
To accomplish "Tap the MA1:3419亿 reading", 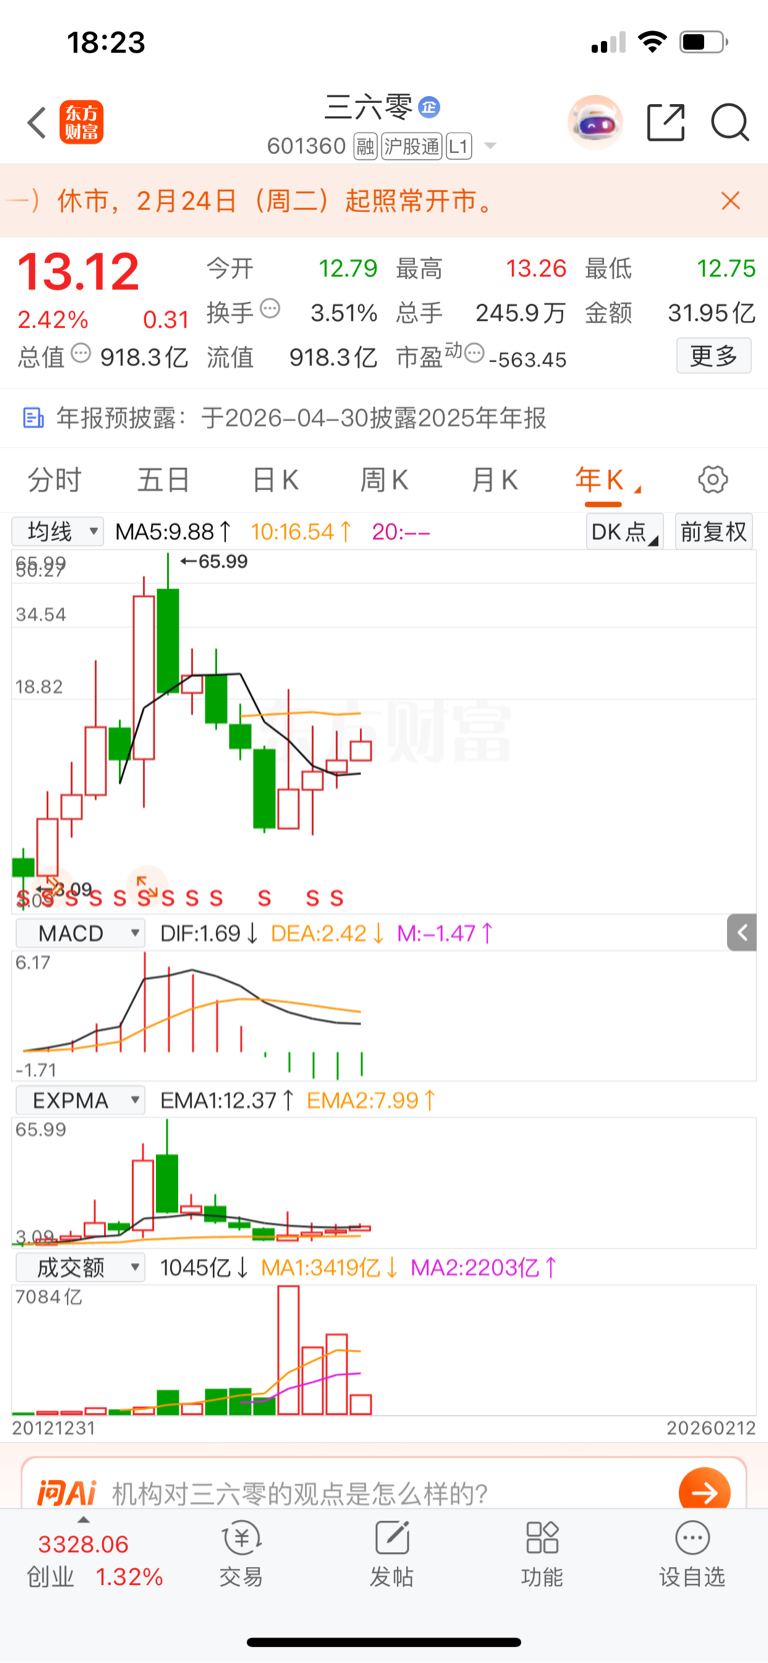I will (x=330, y=1268).
